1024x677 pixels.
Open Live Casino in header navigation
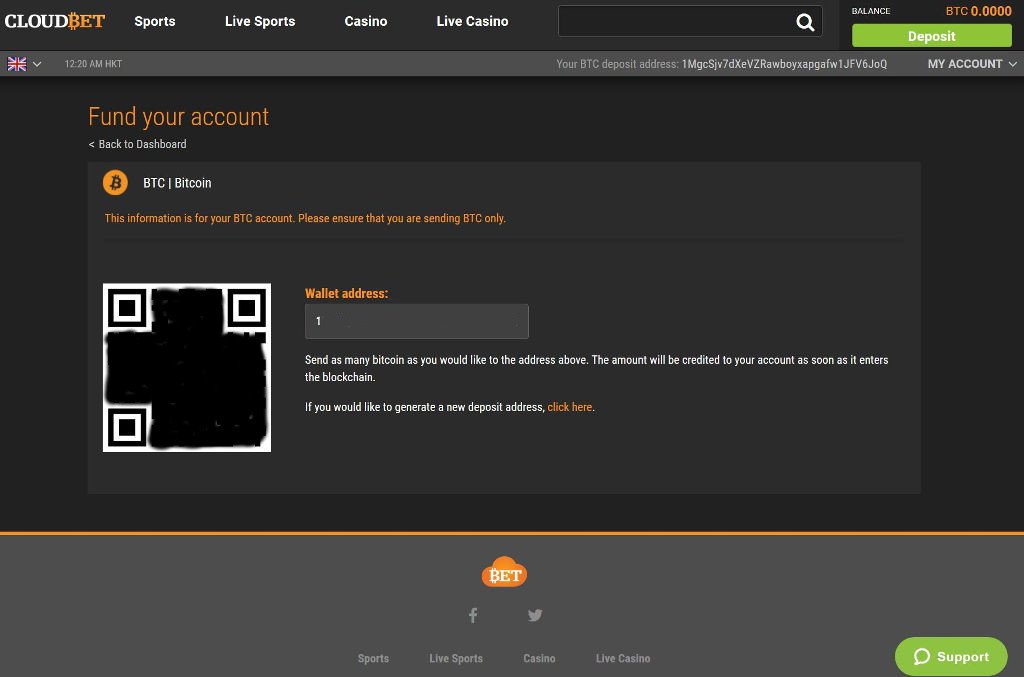[472, 22]
